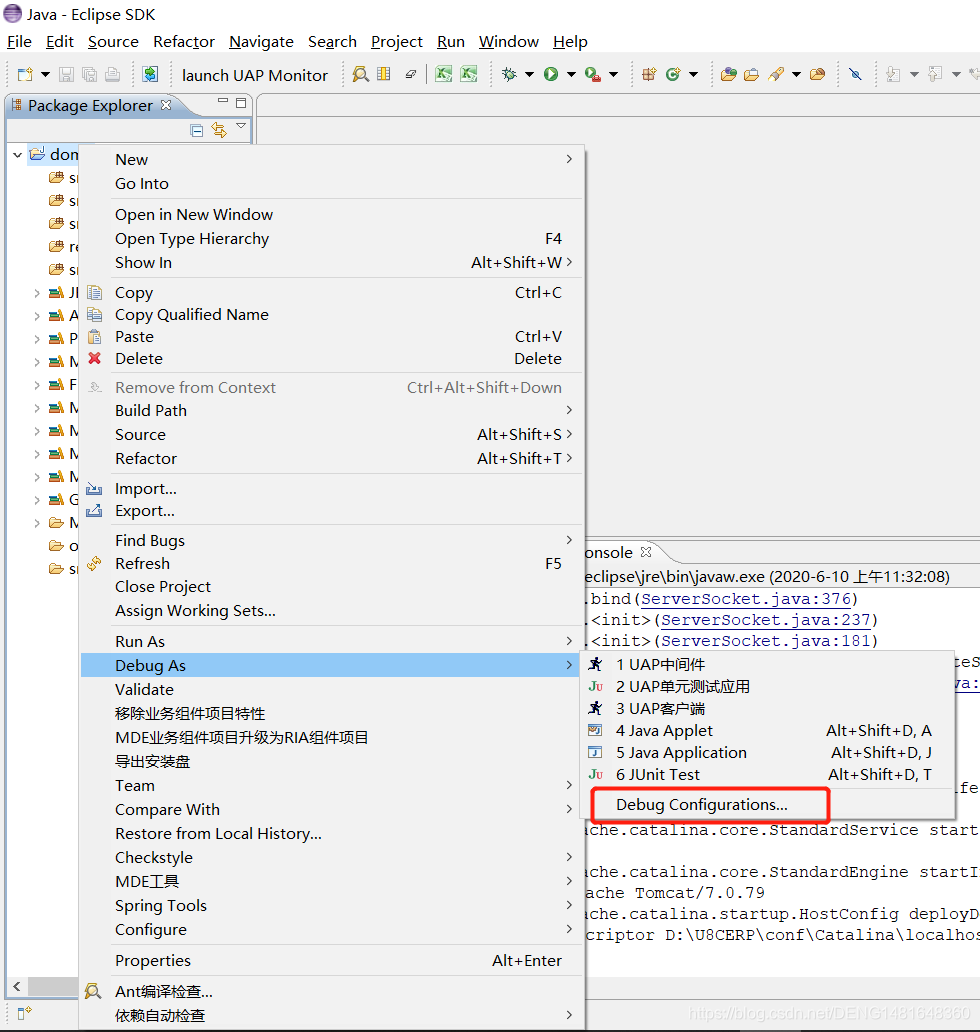Click the Import icon in context menu
Image resolution: width=980 pixels, height=1032 pixels.
pyautogui.click(x=94, y=488)
